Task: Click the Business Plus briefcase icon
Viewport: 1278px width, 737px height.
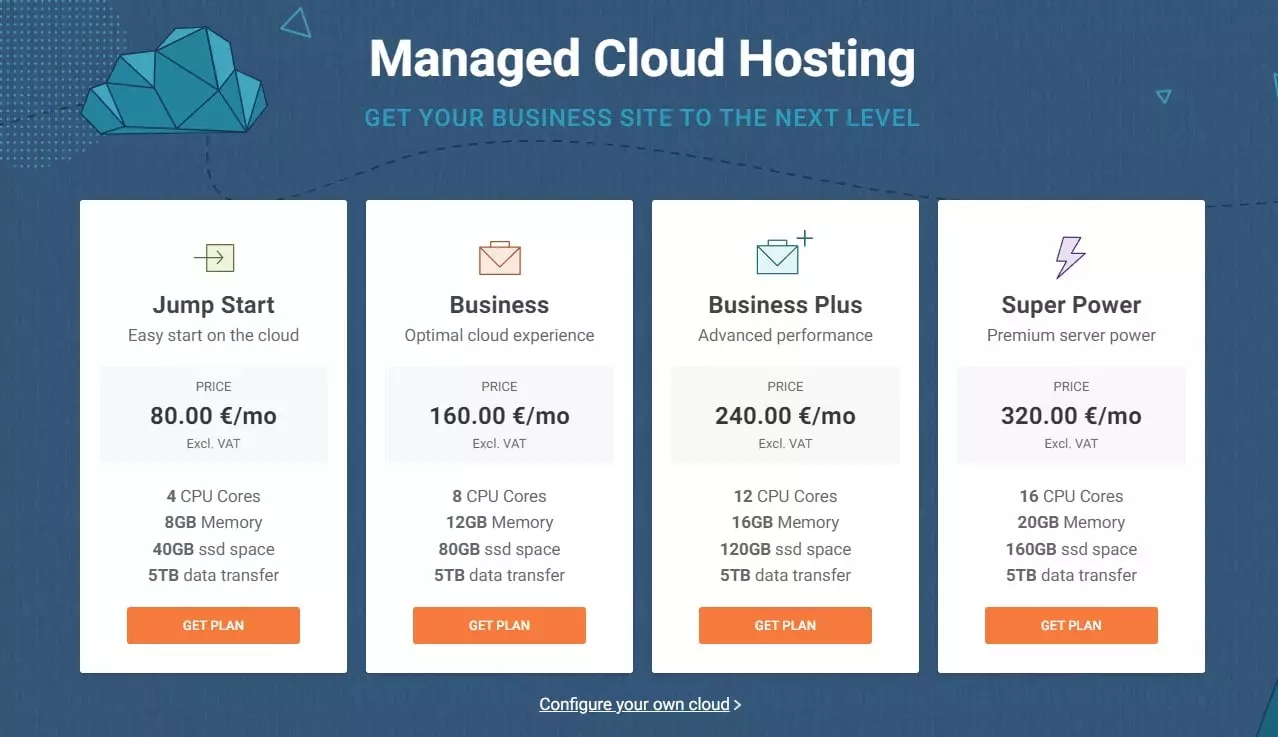Action: pos(784,254)
